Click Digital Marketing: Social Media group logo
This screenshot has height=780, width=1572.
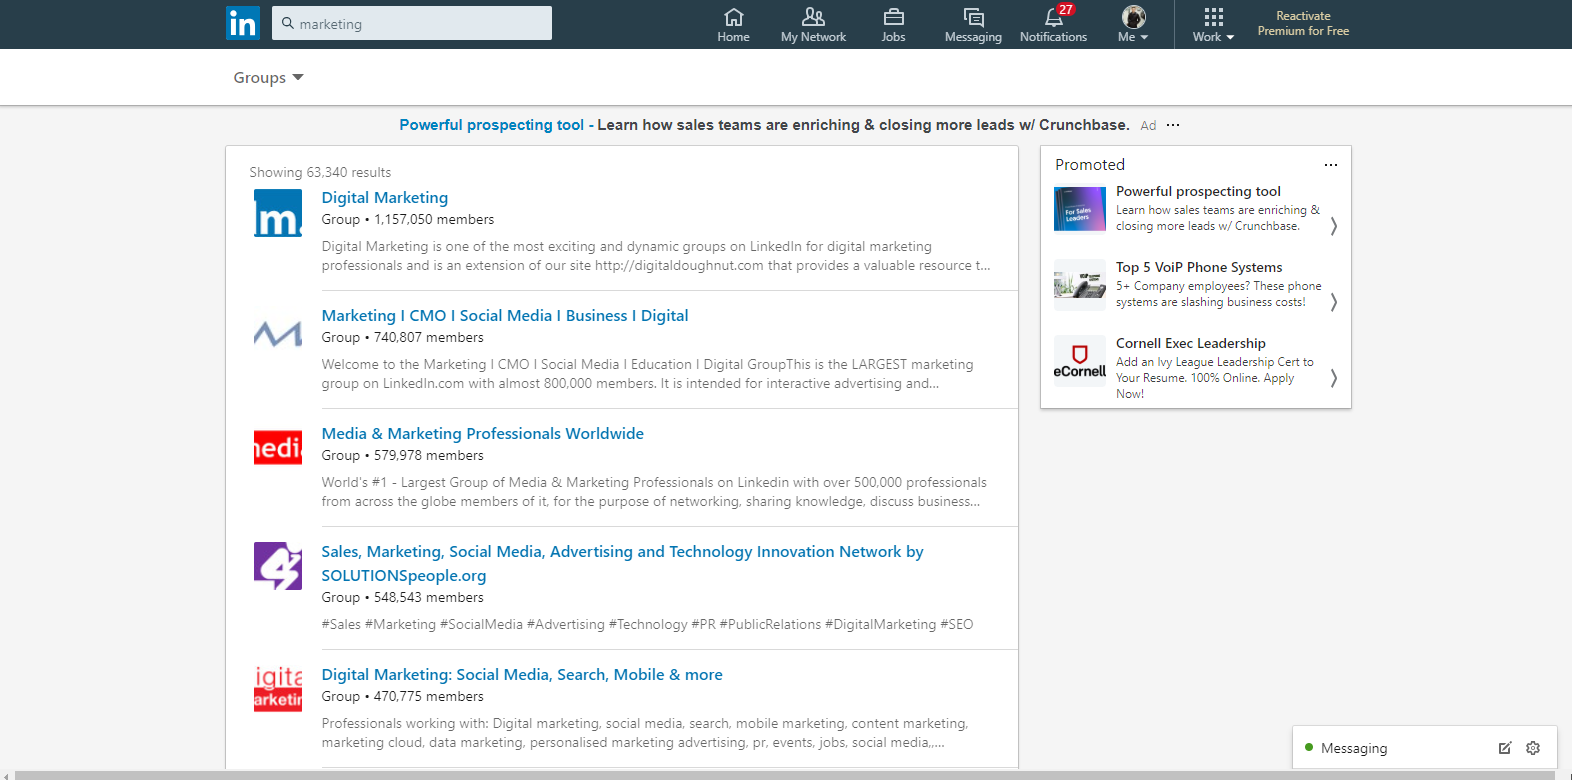point(278,689)
